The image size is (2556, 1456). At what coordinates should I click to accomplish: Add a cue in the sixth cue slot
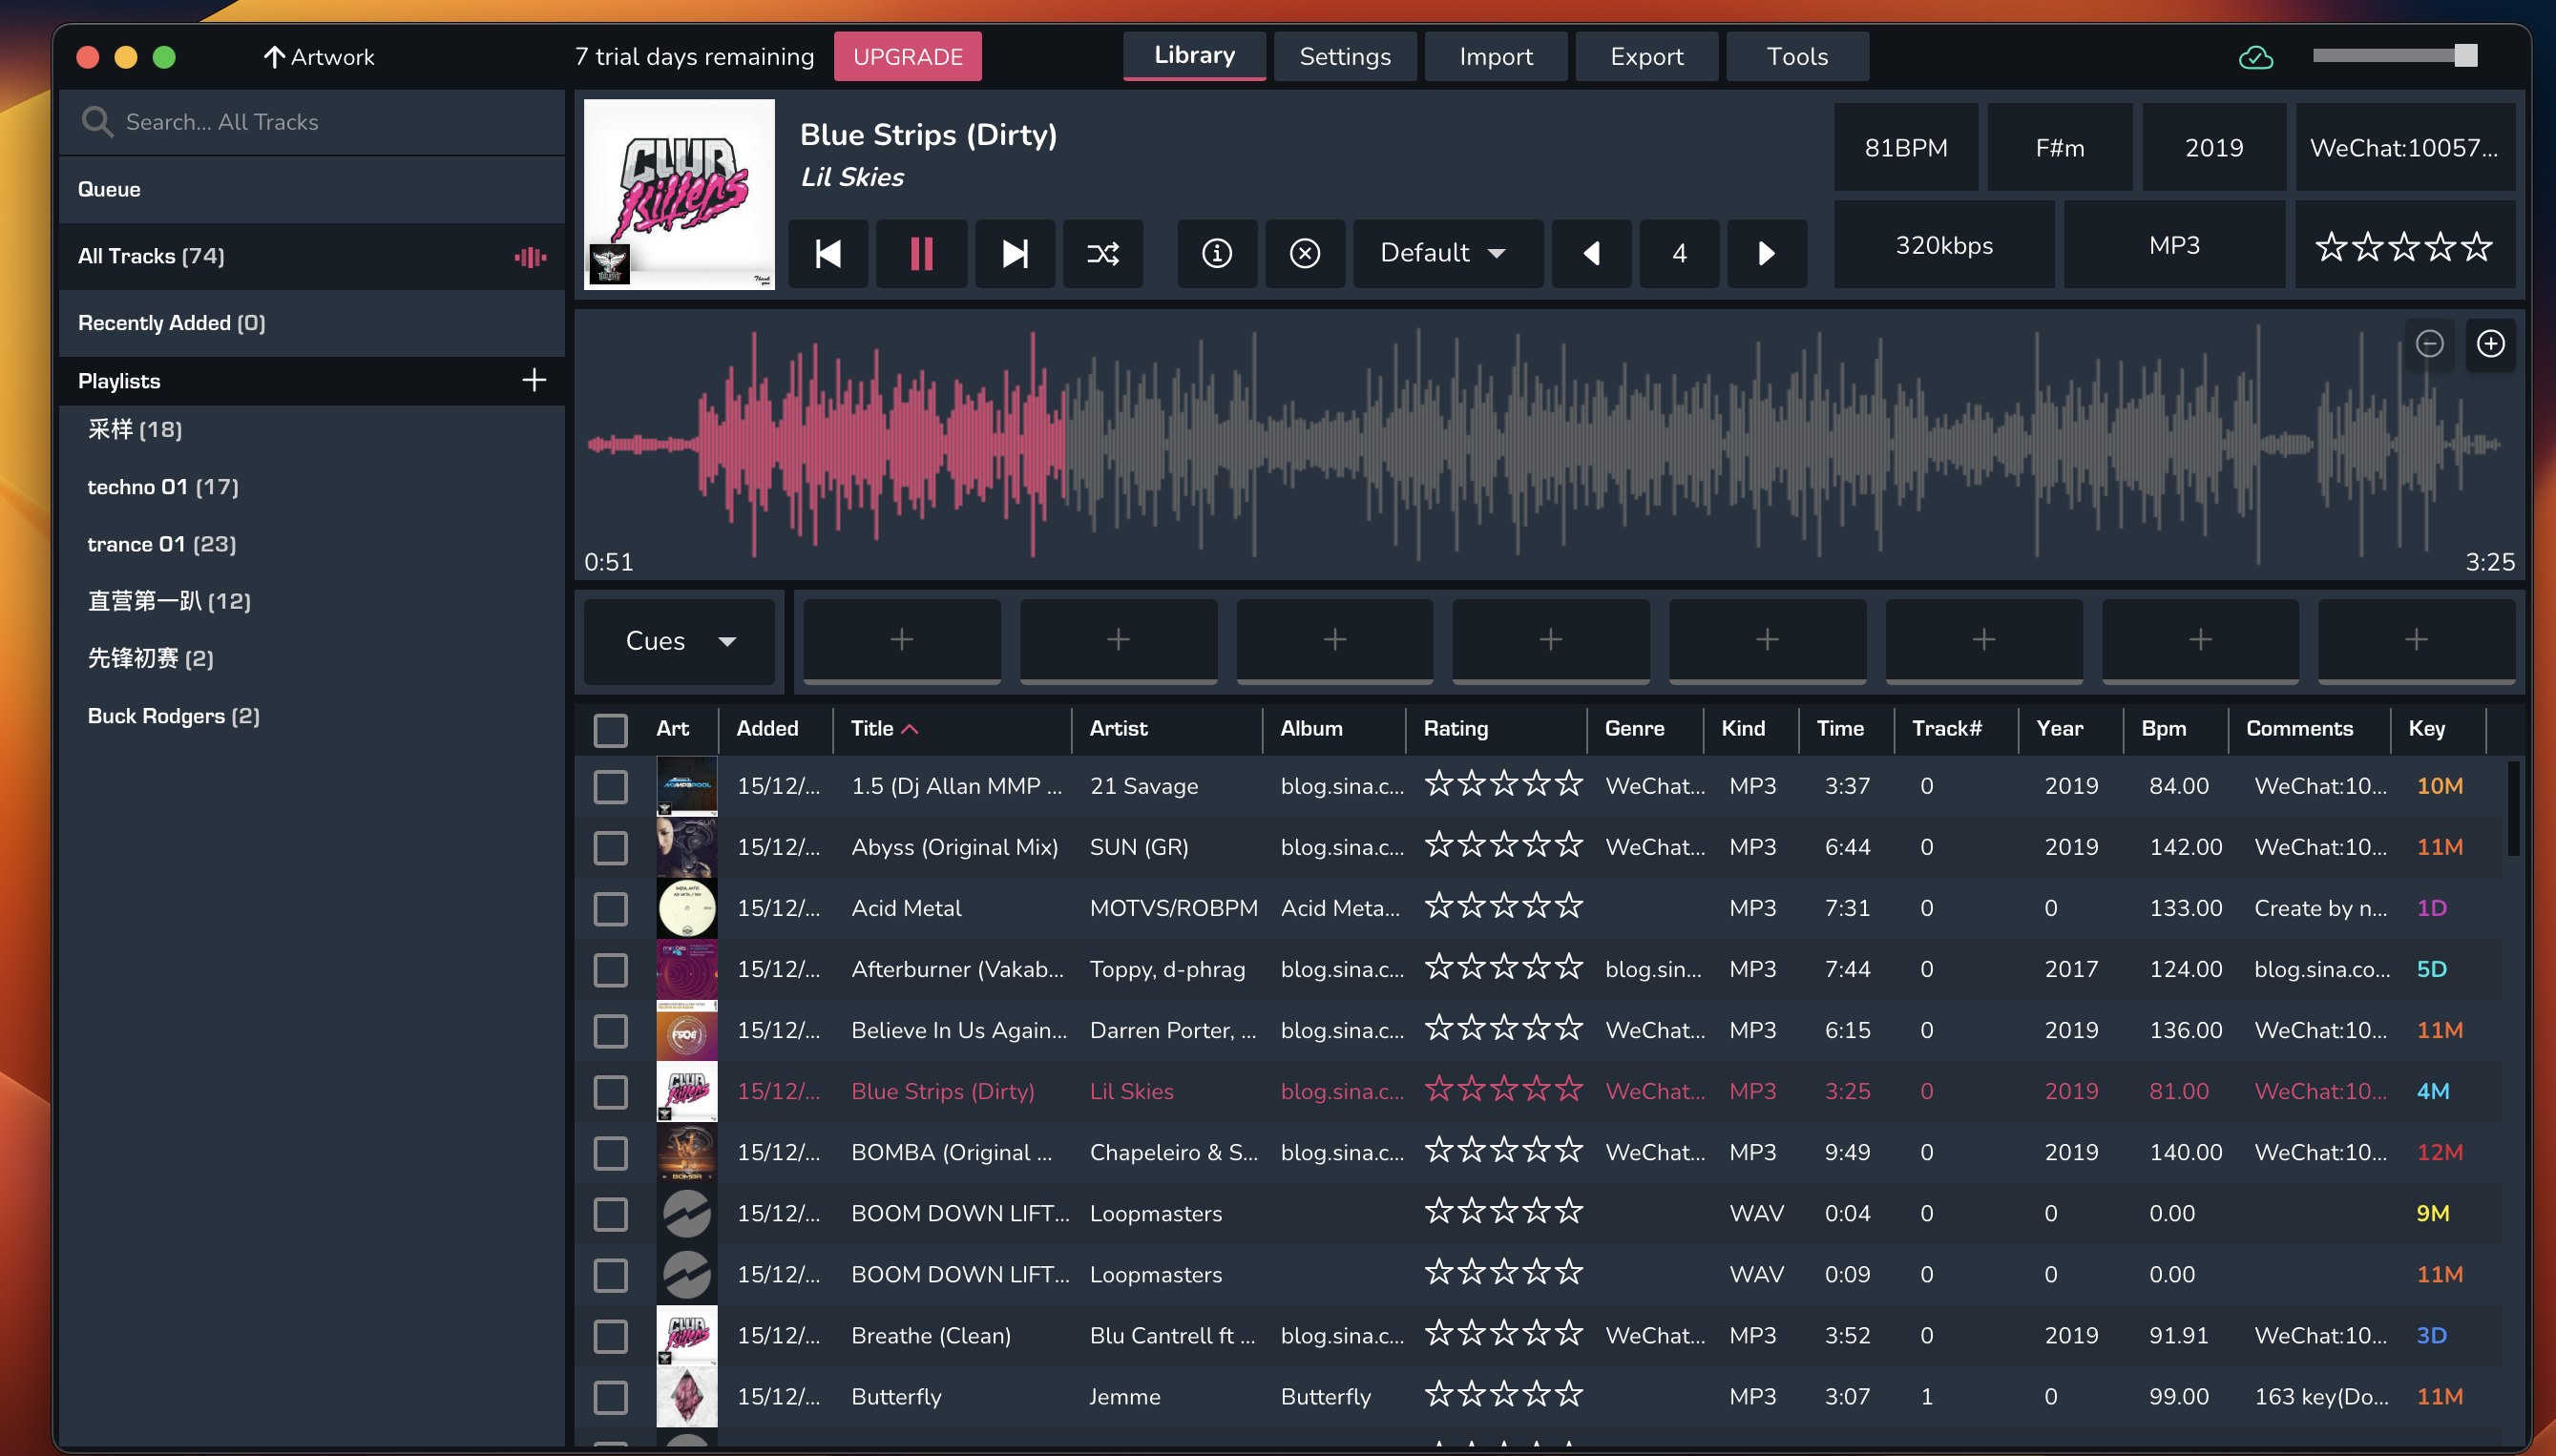1983,640
